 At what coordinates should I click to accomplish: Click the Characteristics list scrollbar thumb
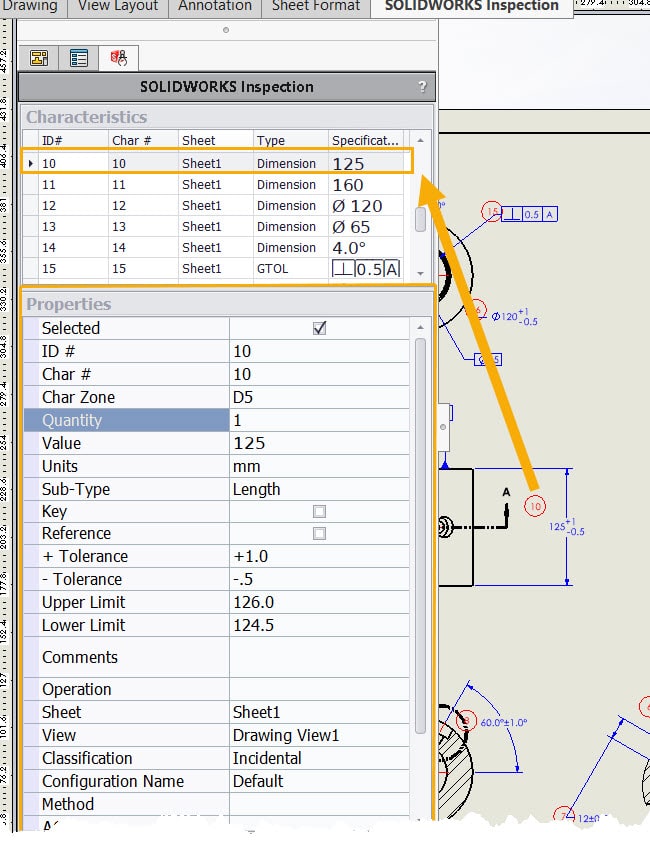point(420,219)
